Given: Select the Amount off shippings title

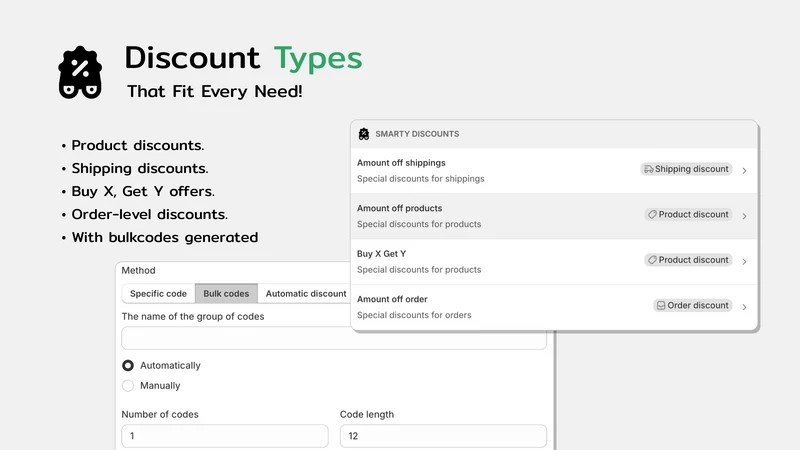Looking at the screenshot, I should click(x=401, y=163).
